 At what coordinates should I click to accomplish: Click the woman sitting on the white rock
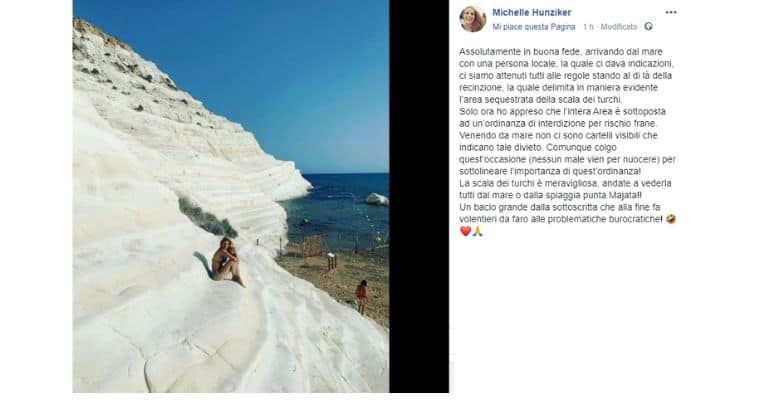(x=226, y=260)
